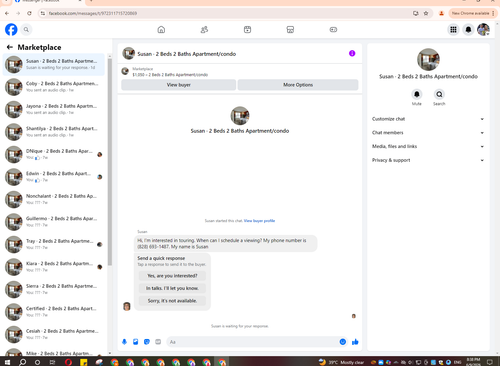Screen dimensions: 500x366
Task: Open Edwin conversation in the list
Action: pyautogui.click(x=54, y=177)
